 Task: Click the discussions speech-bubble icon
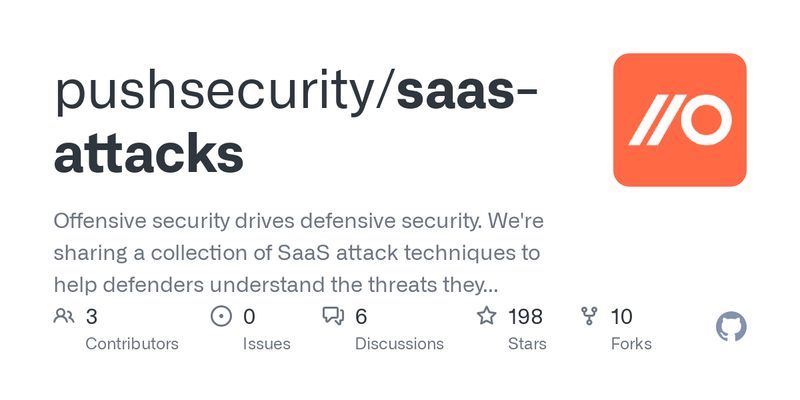[333, 316]
